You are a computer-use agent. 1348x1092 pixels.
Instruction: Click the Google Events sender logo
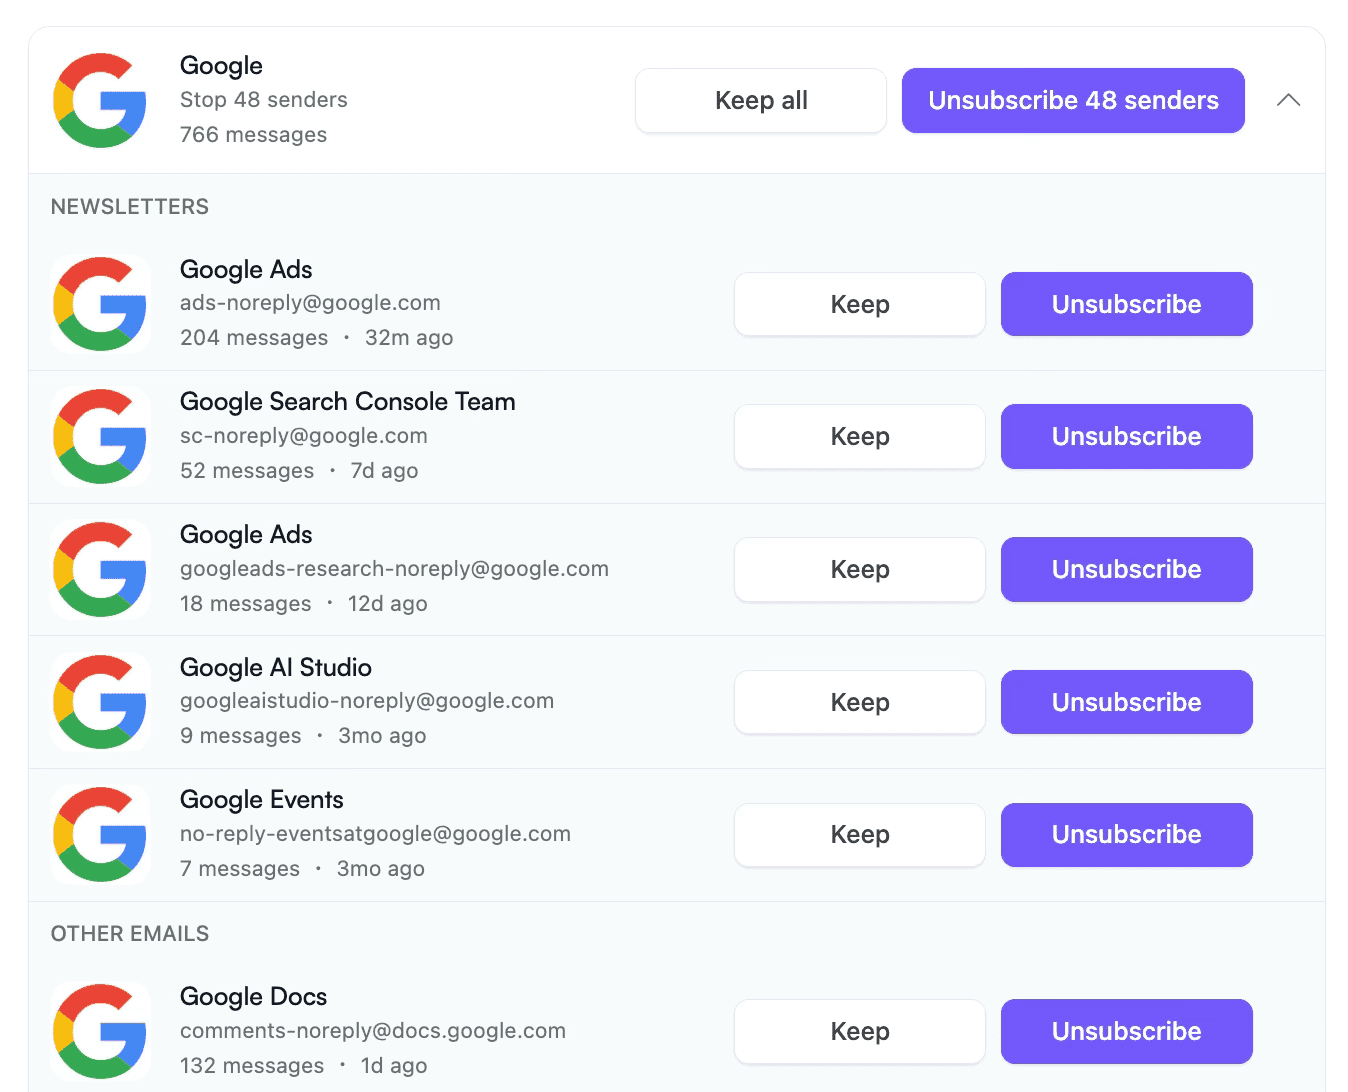pos(100,834)
